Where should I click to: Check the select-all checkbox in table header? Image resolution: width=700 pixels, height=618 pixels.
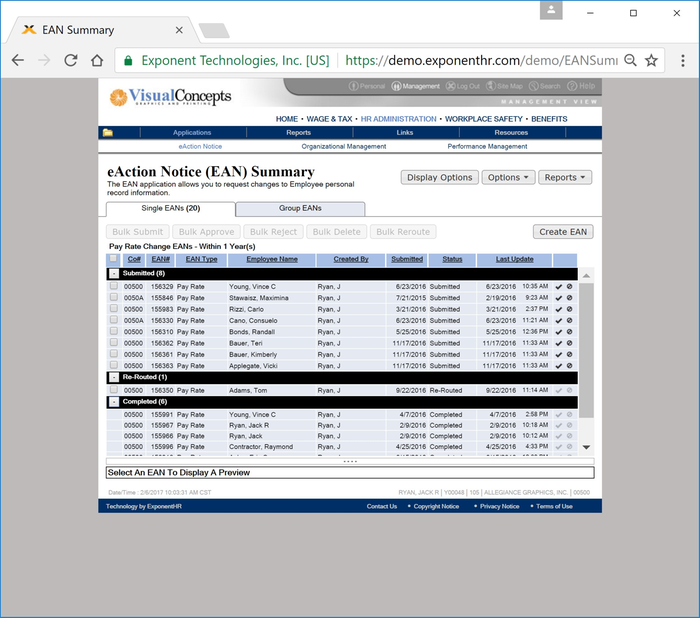point(113,259)
